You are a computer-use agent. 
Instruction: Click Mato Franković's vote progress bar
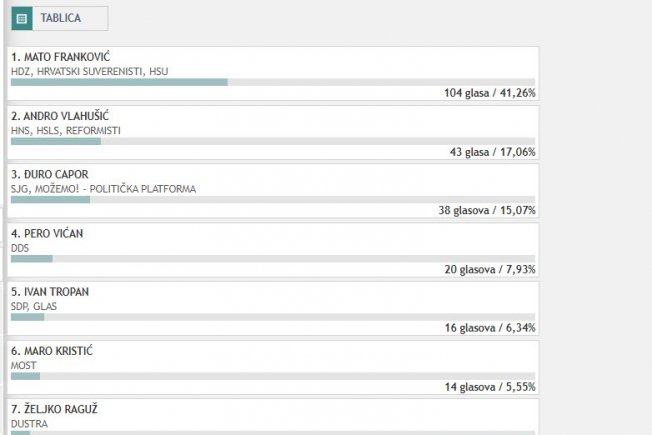[273, 82]
